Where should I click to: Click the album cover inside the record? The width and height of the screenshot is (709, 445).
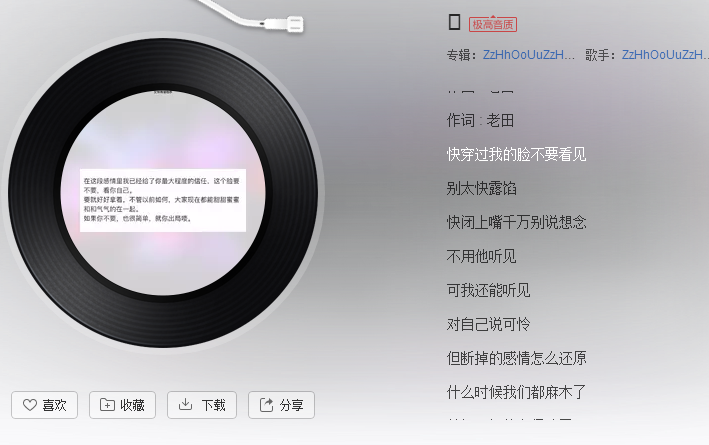163,194
